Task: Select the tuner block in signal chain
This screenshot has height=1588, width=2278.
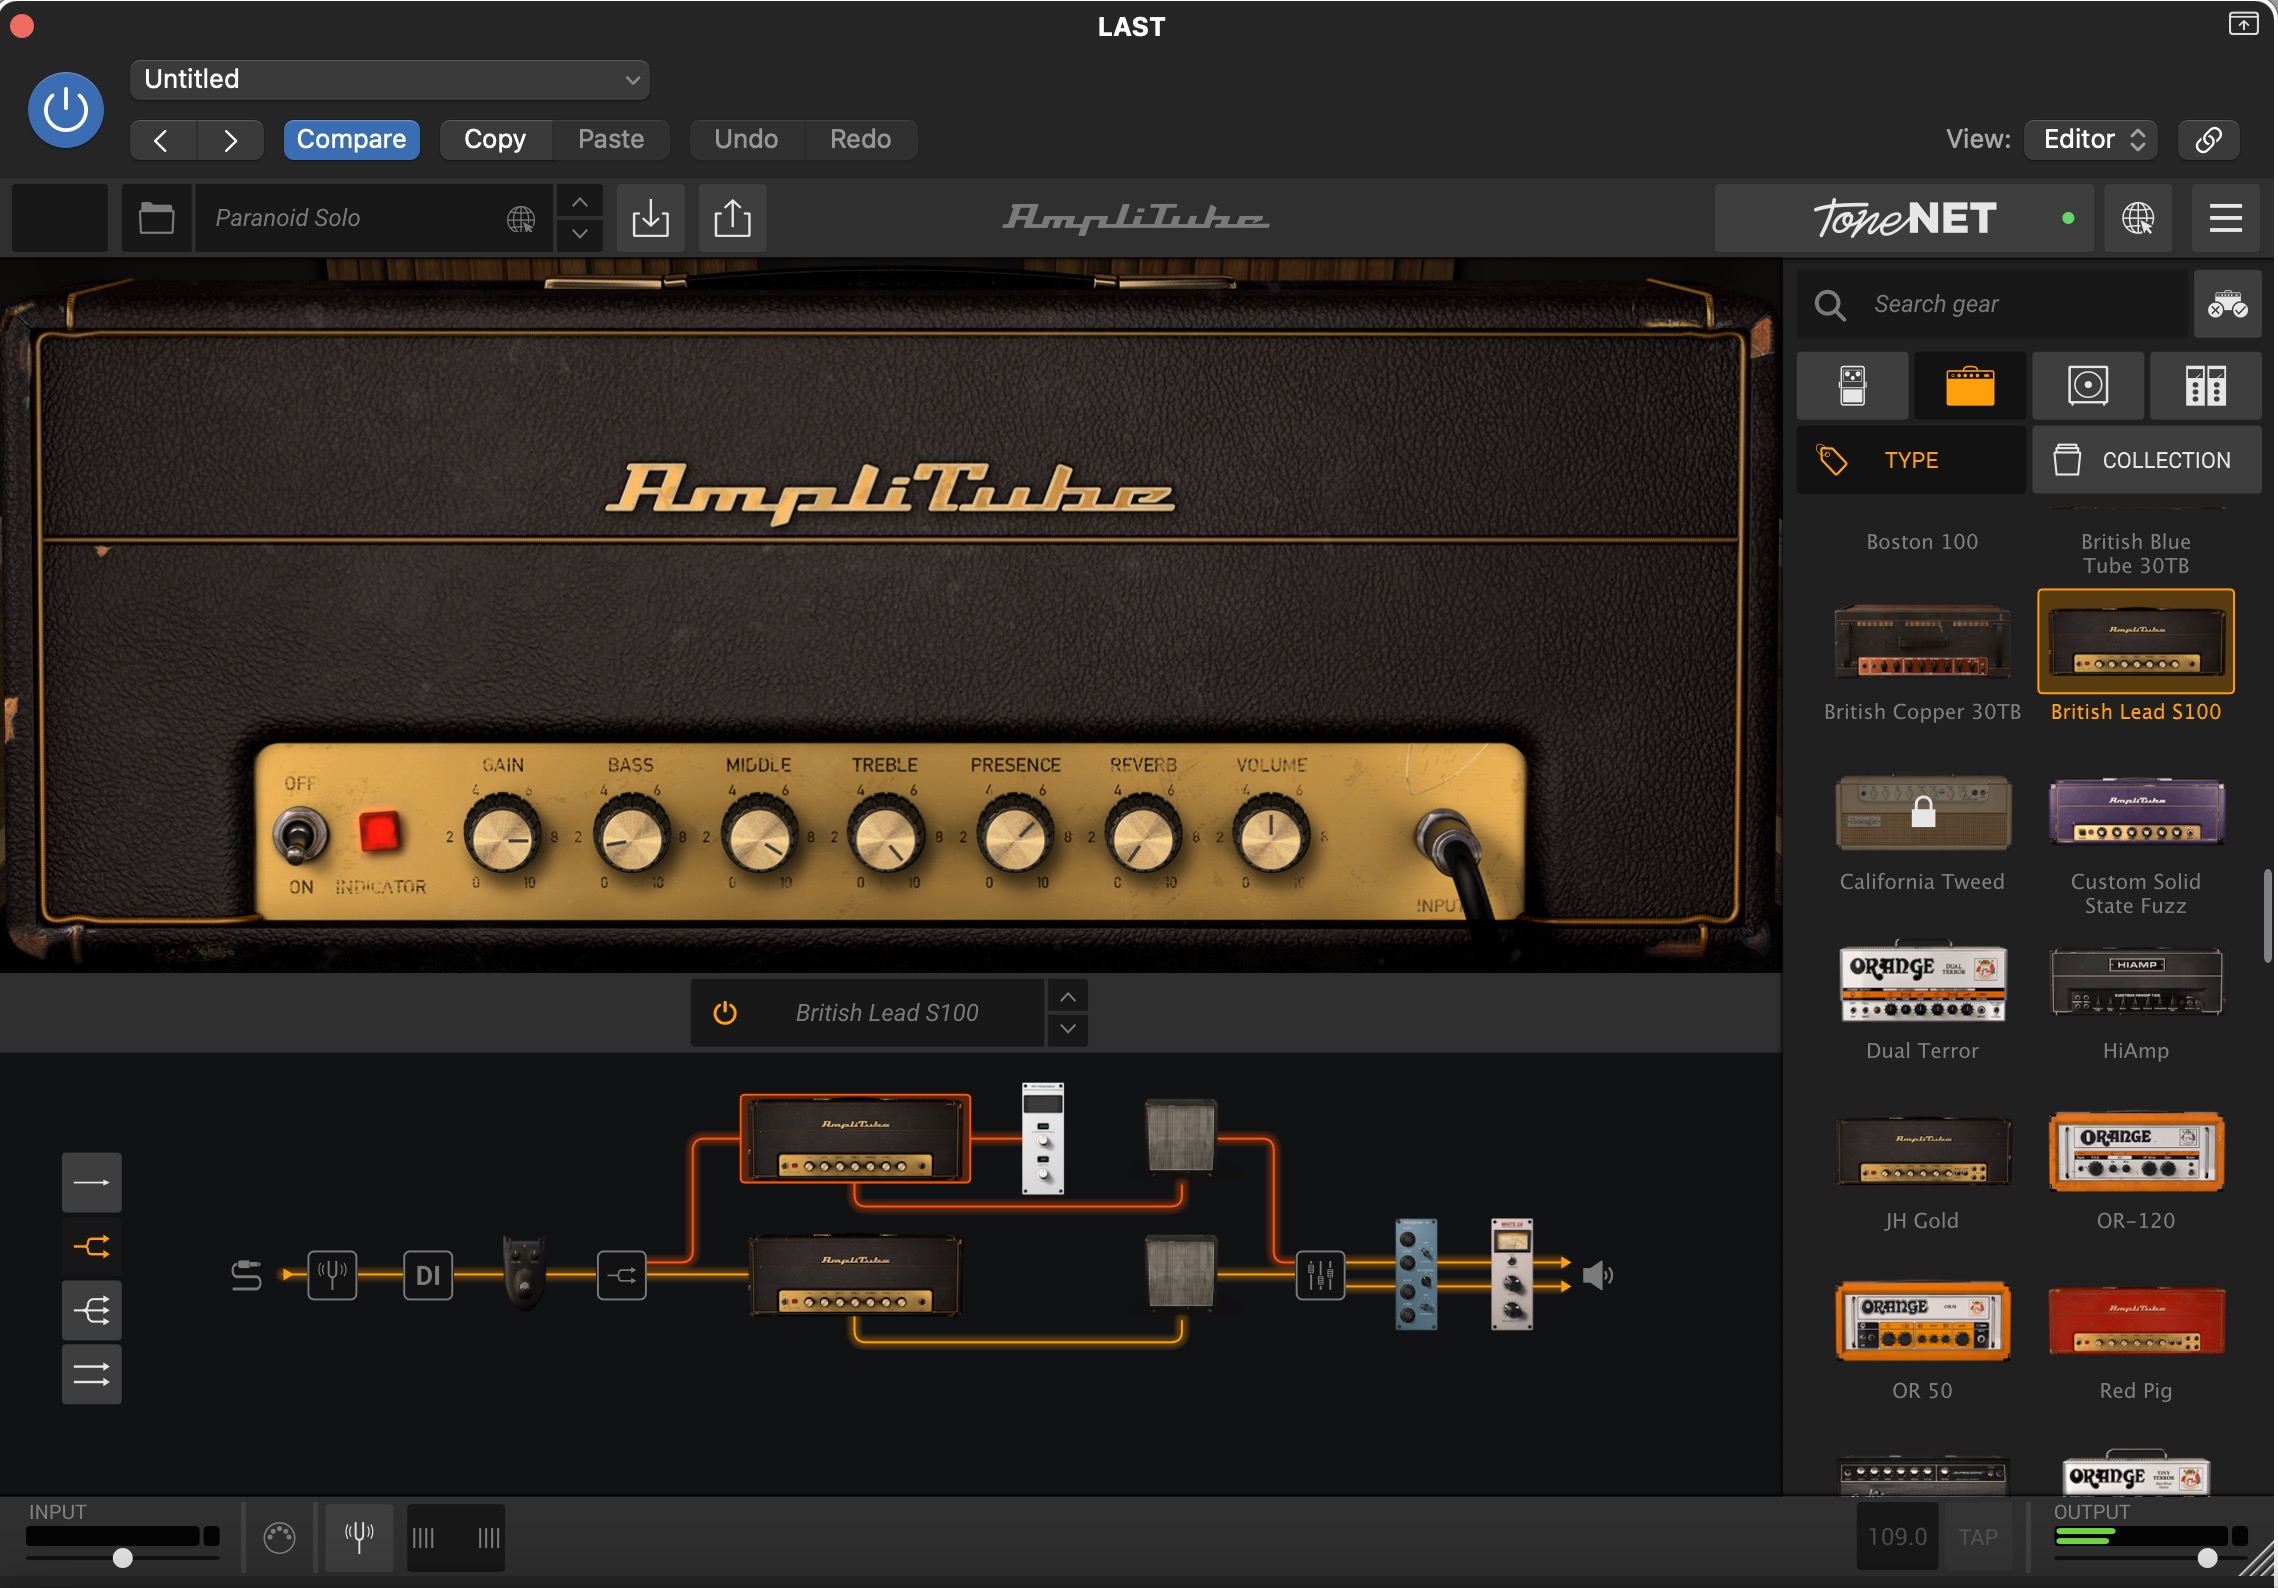Action: [x=332, y=1275]
